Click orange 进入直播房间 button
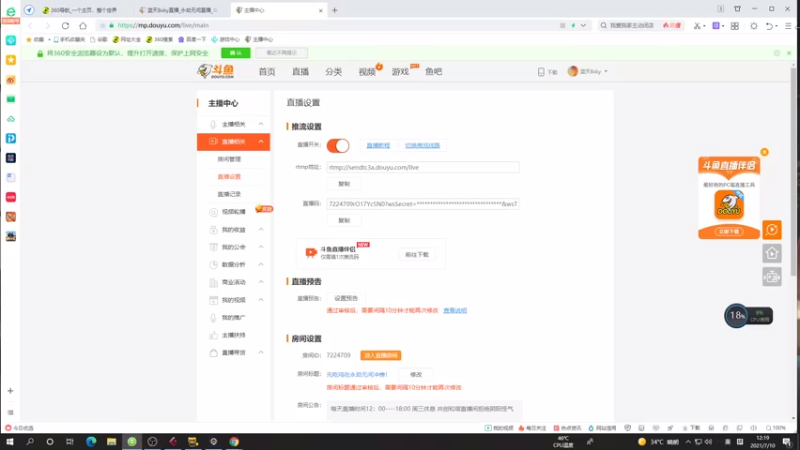 point(381,355)
